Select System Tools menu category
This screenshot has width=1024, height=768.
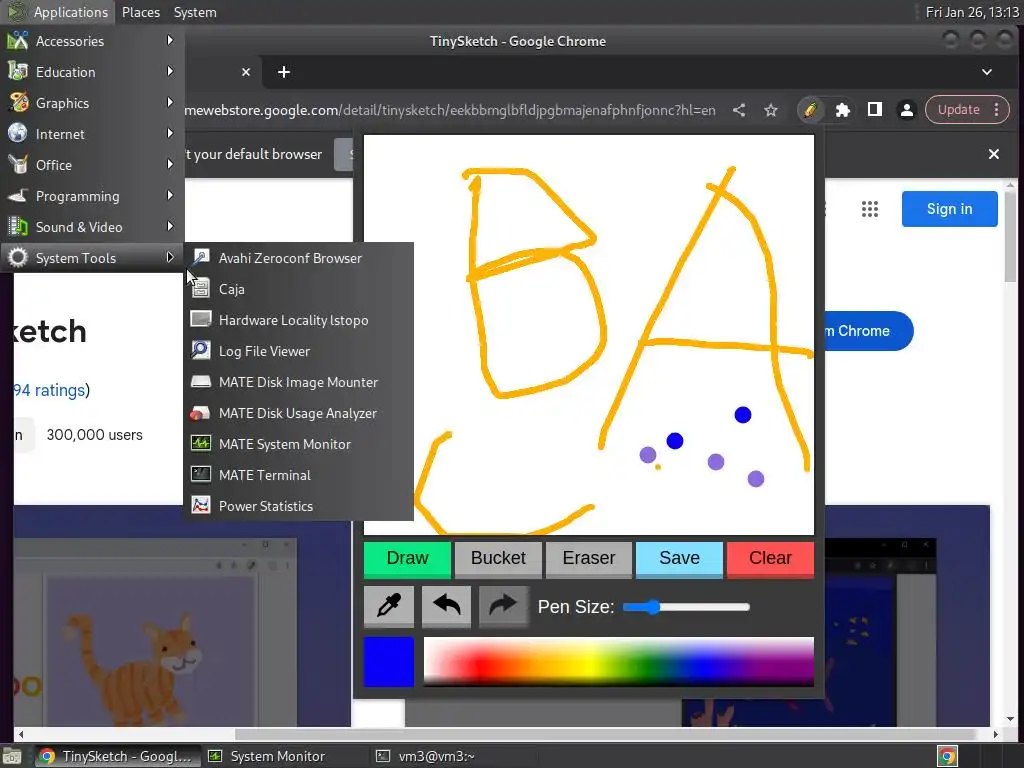[x=92, y=258]
